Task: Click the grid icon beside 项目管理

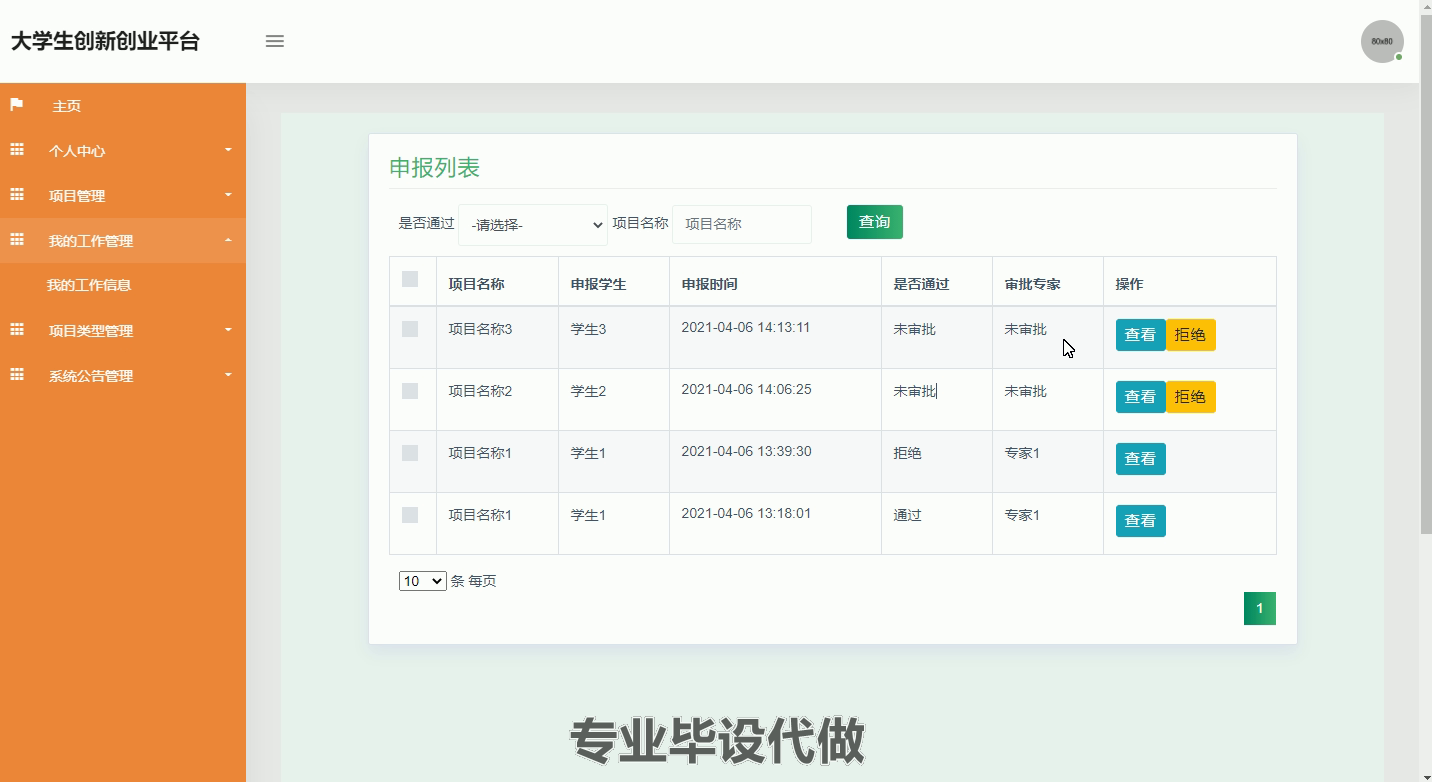Action: pos(16,195)
